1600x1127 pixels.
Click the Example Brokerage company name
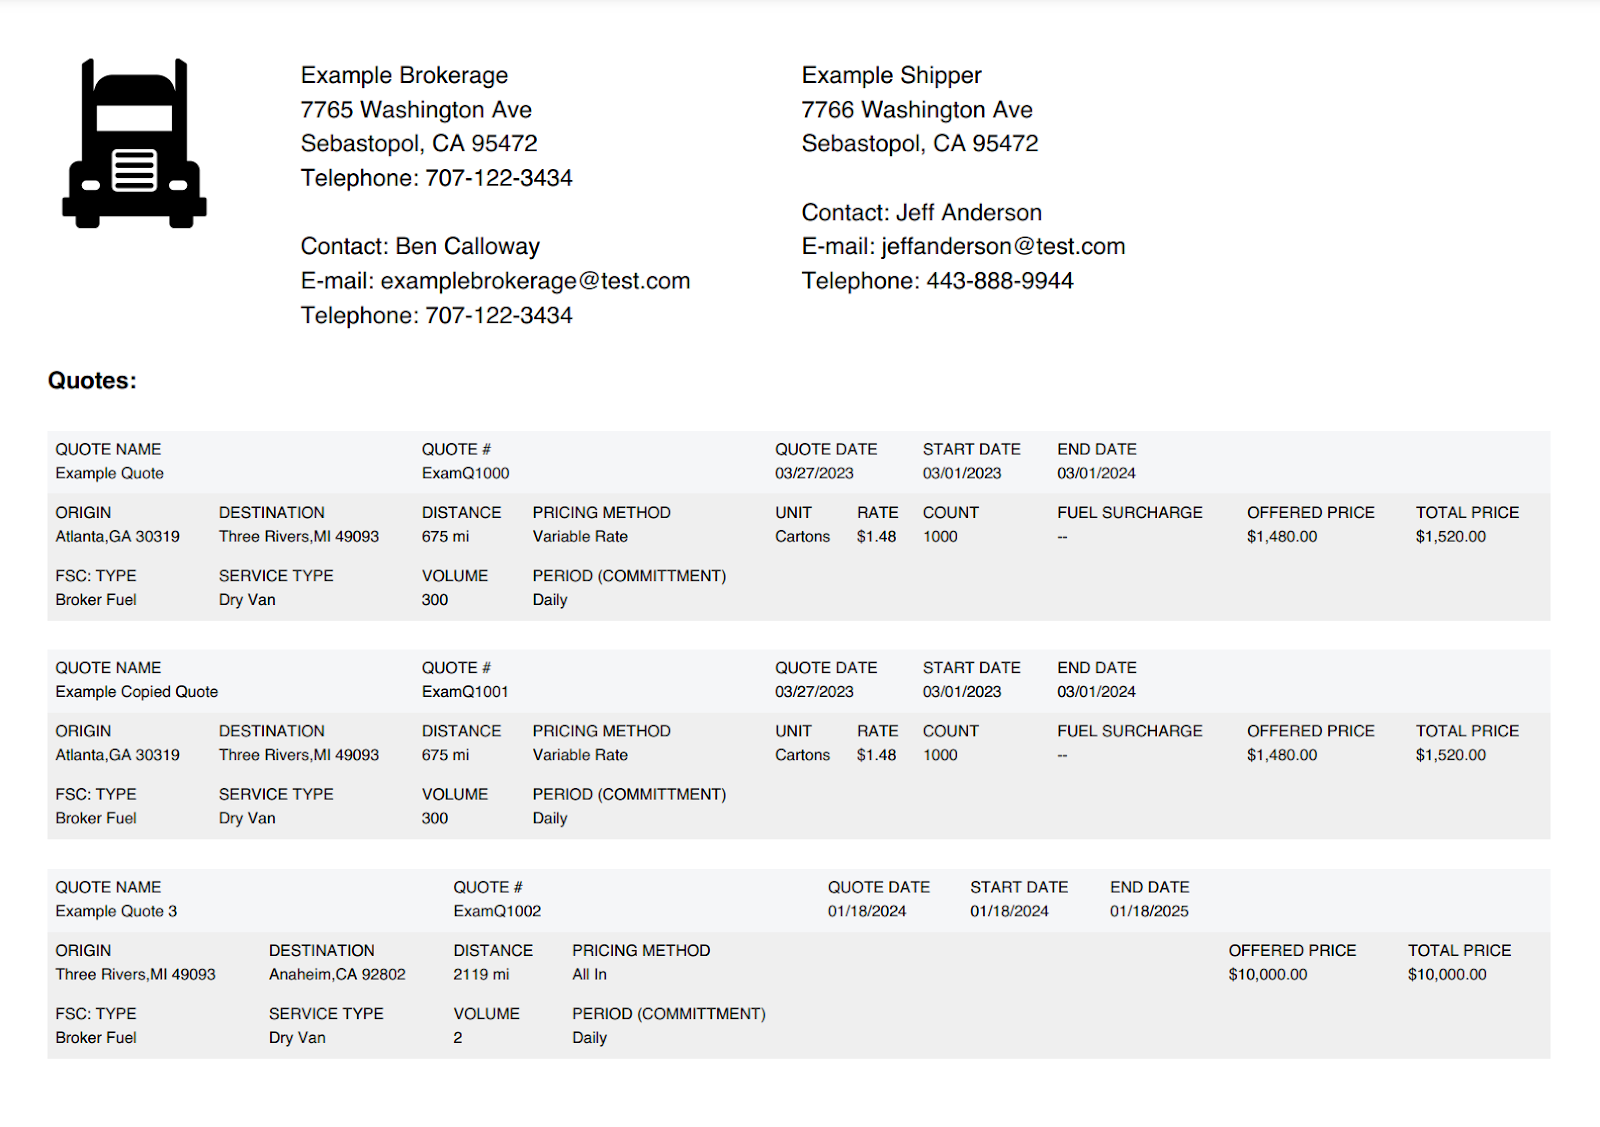point(404,75)
